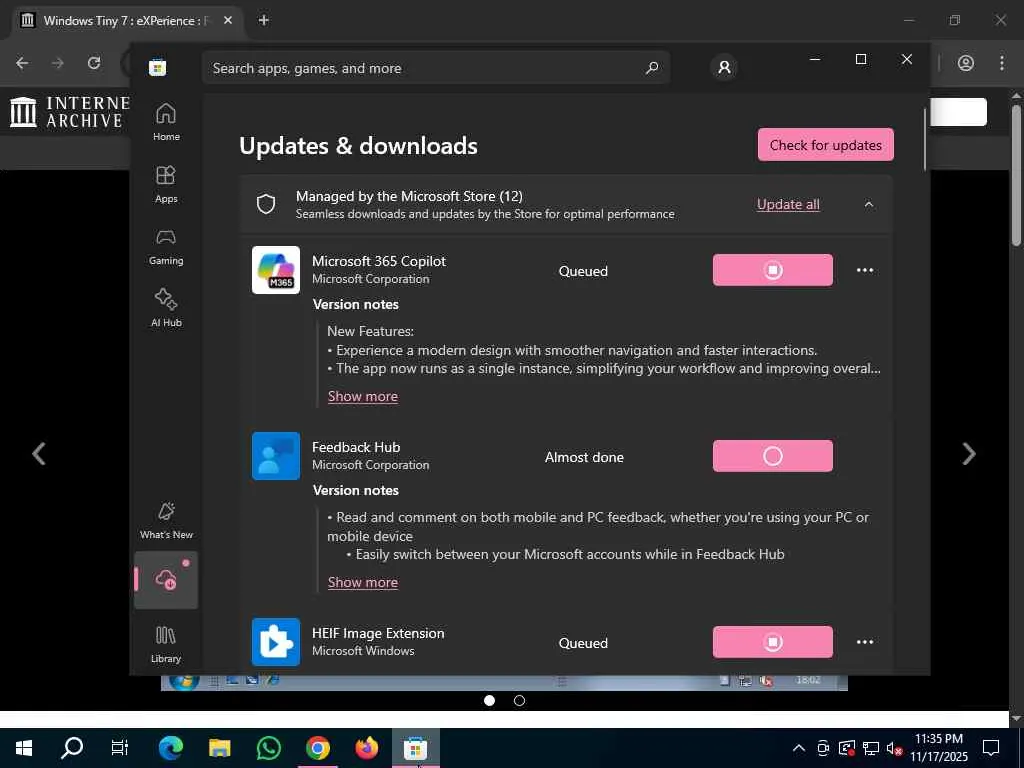1024x768 pixels.
Task: Click Check for updates button
Action: [825, 145]
